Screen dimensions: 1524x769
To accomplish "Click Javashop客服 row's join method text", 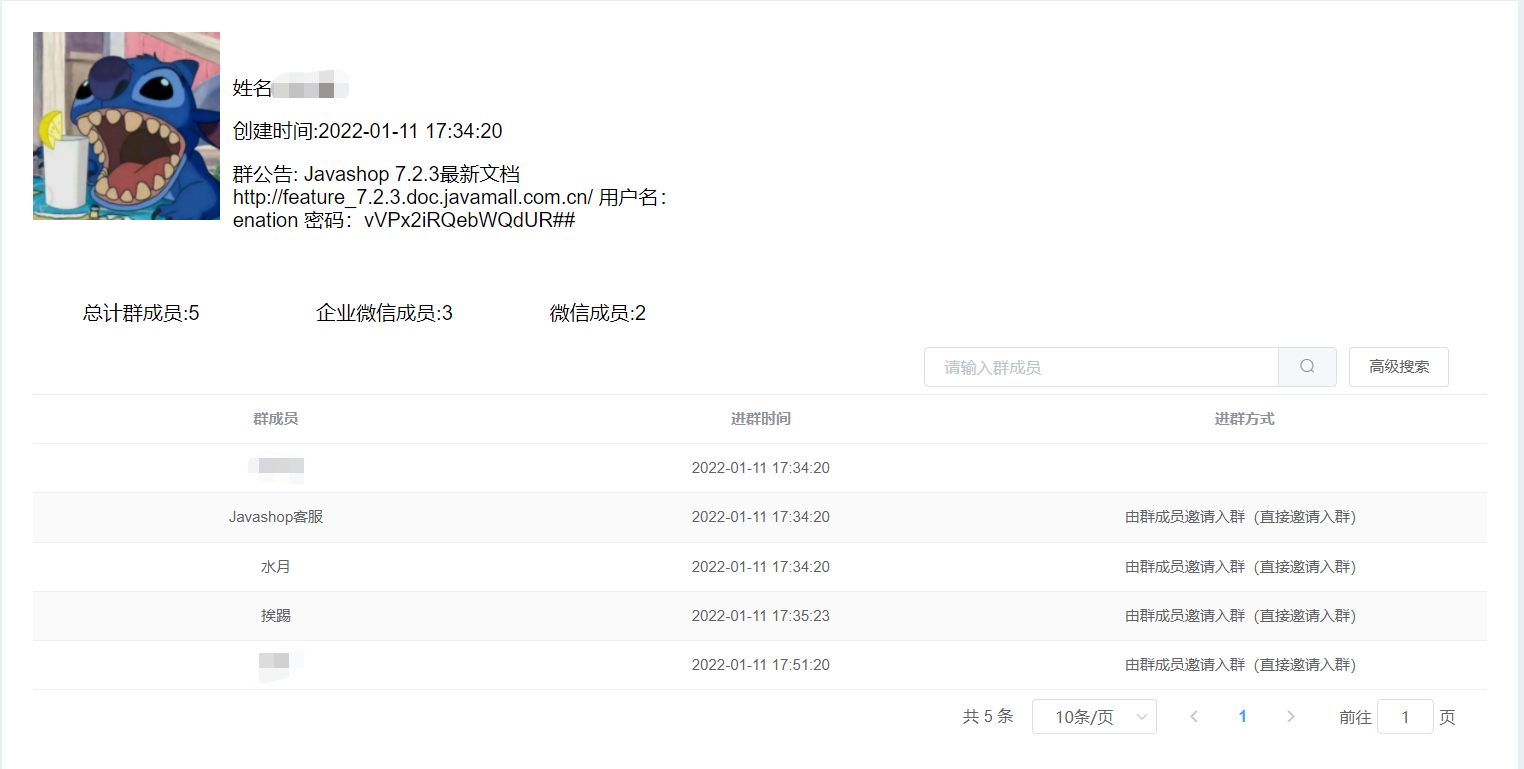I will coord(1241,517).
